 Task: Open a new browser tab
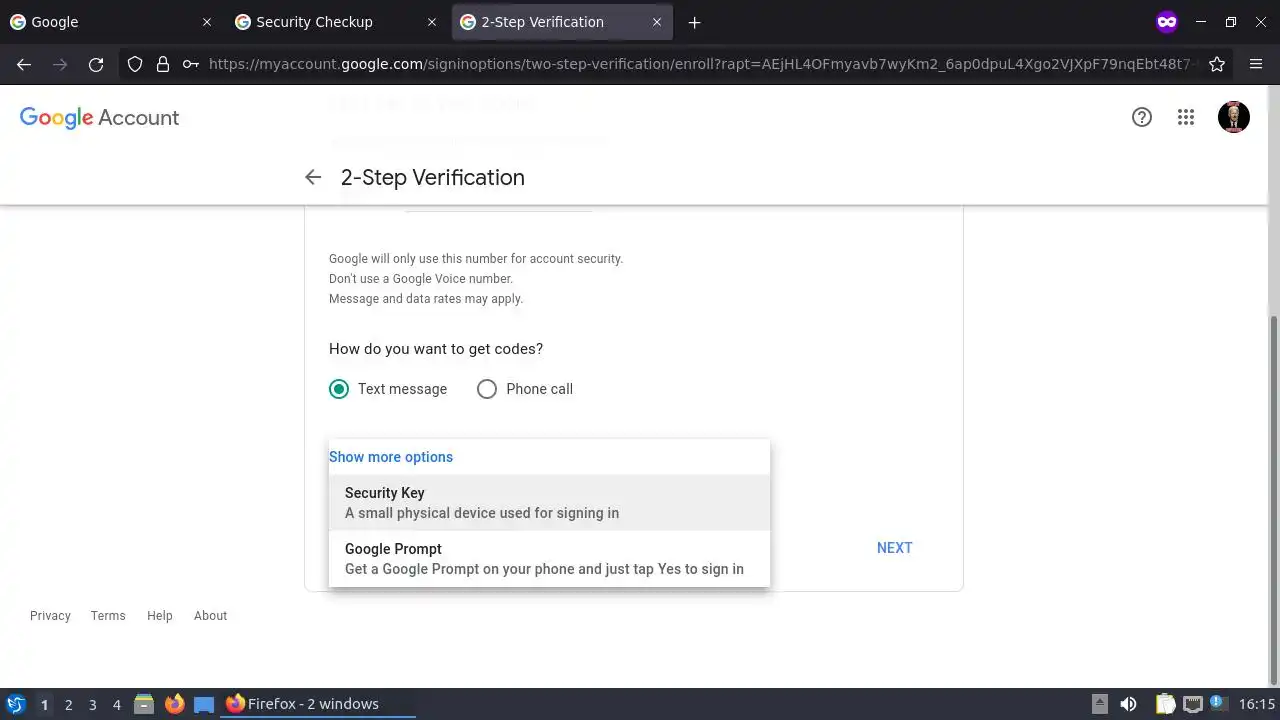pyautogui.click(x=695, y=22)
